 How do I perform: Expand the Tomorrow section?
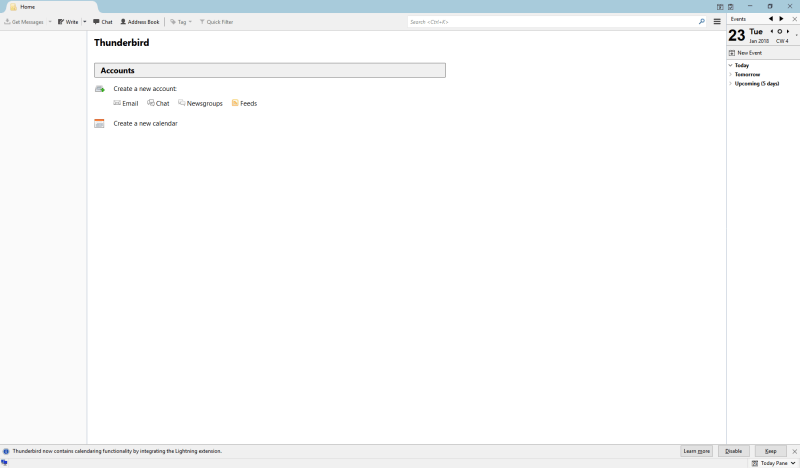click(x=731, y=75)
